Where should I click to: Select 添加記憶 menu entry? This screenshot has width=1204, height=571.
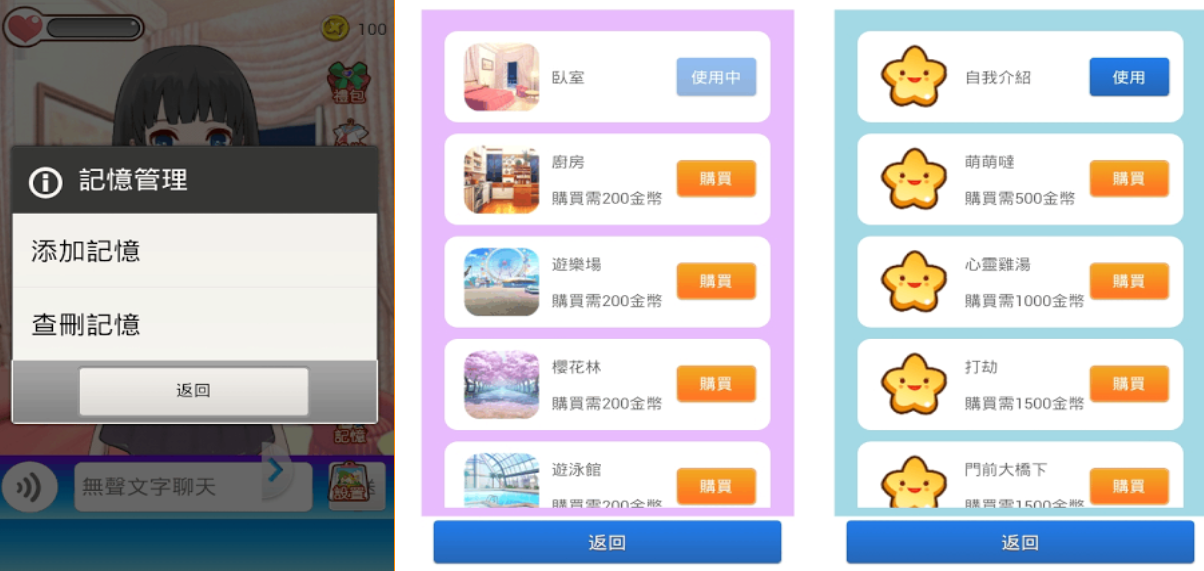click(x=194, y=251)
